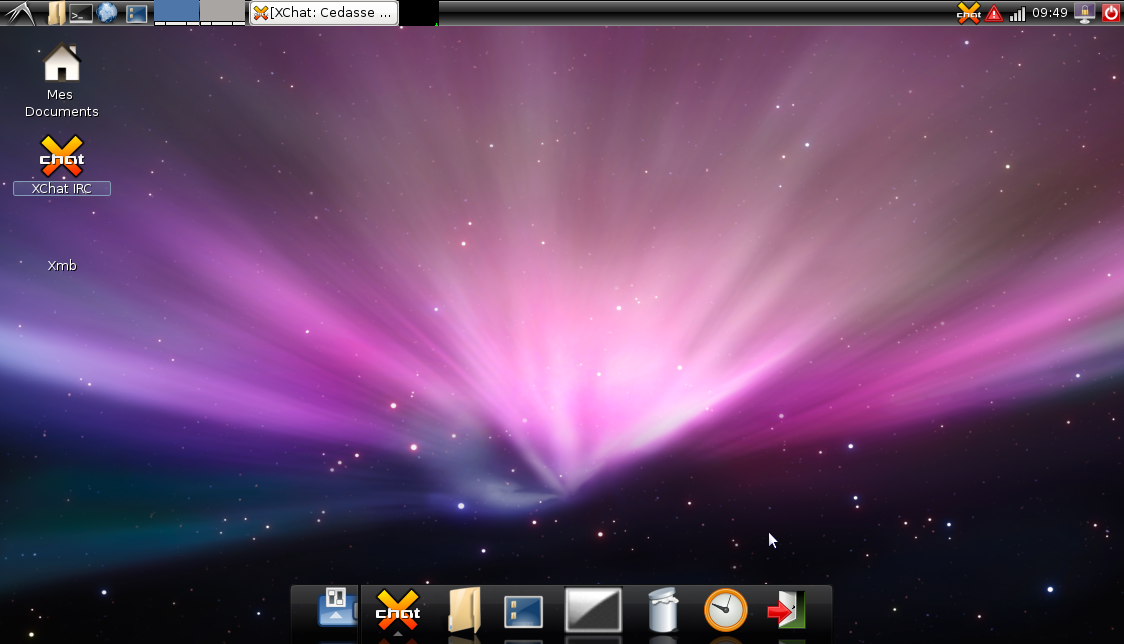Click the blue desktop window icon in dock
The image size is (1124, 644).
pos(523,612)
